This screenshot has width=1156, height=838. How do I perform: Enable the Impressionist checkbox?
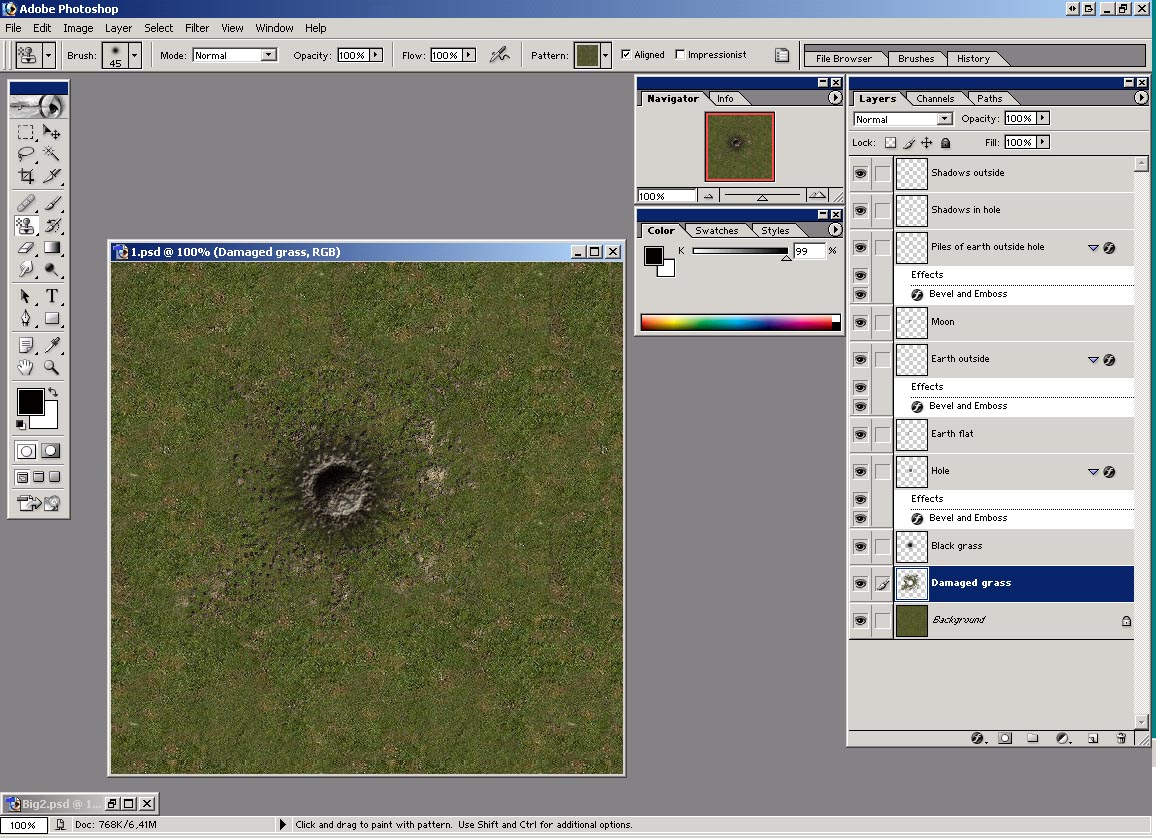(681, 55)
